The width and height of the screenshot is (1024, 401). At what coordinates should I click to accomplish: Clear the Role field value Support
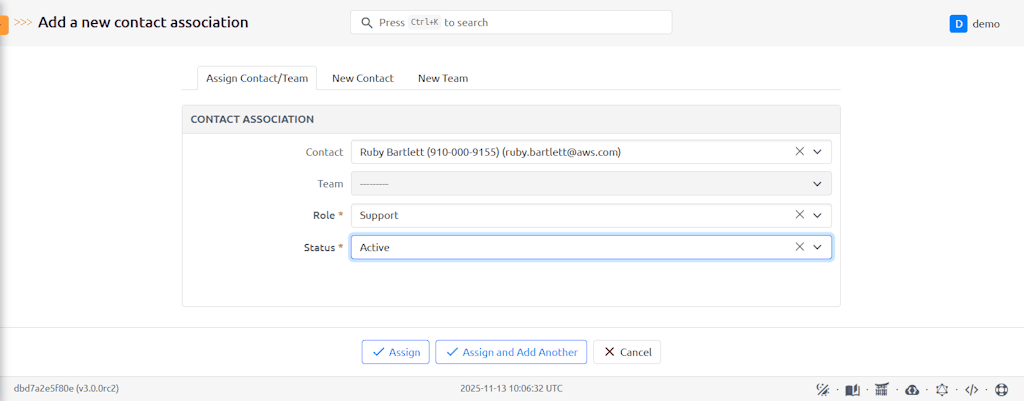pos(799,215)
